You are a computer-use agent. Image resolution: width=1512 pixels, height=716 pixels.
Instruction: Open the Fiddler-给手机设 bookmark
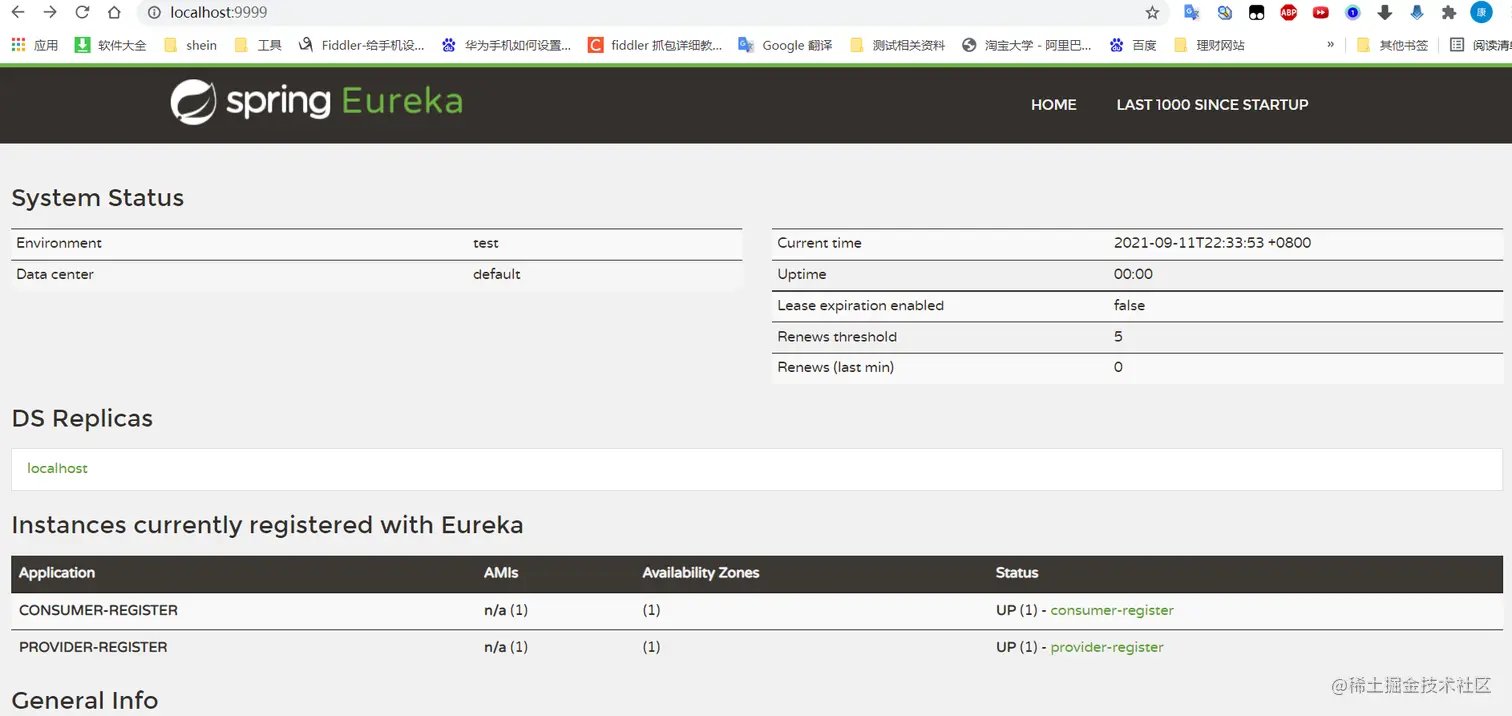click(x=361, y=45)
